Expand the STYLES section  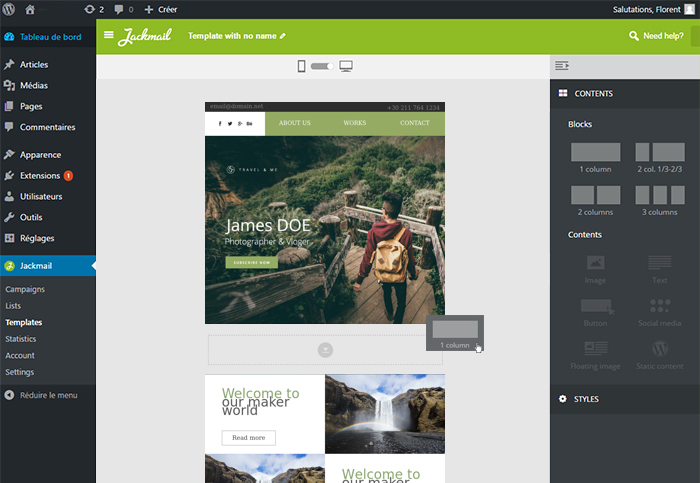(x=625, y=399)
